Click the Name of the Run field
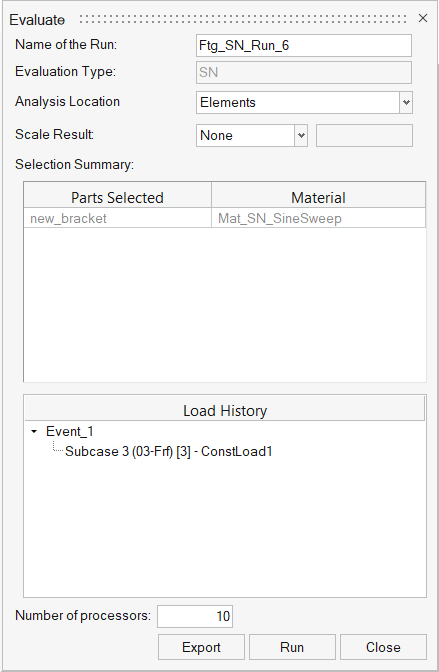 coord(304,45)
